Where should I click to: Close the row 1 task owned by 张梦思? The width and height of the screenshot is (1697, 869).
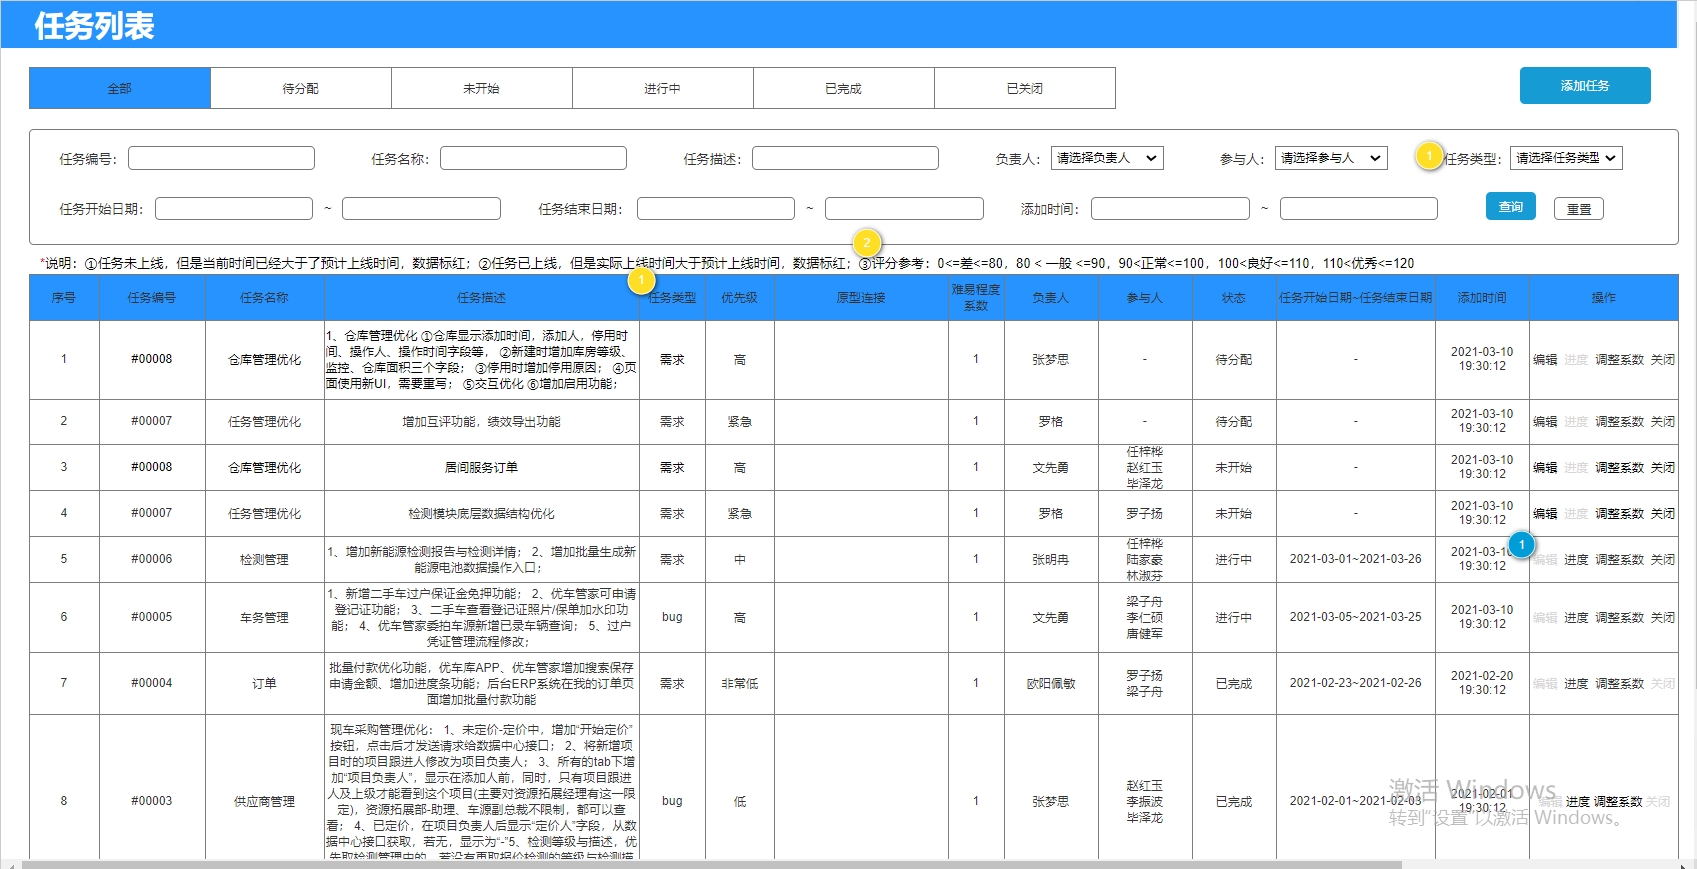coord(1662,360)
